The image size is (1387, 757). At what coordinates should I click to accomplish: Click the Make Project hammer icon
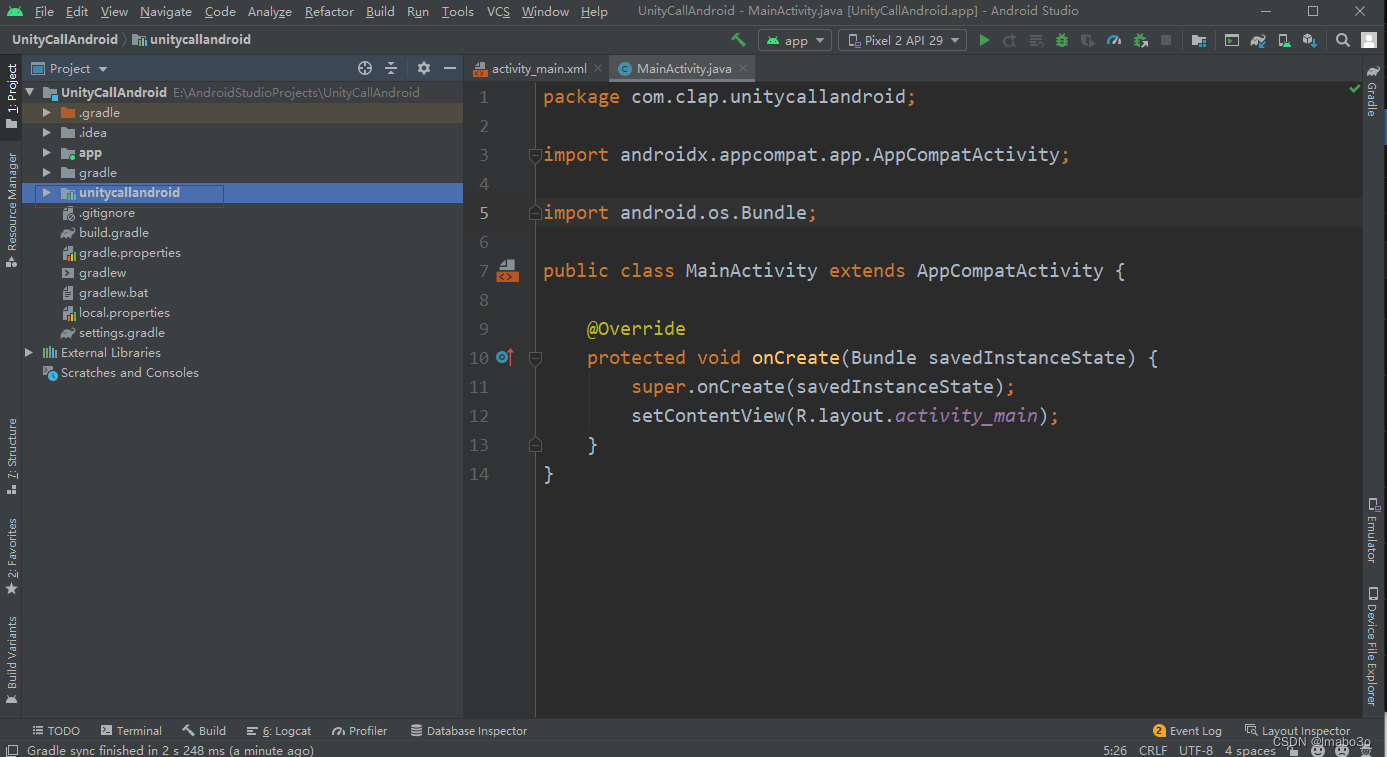(x=739, y=41)
